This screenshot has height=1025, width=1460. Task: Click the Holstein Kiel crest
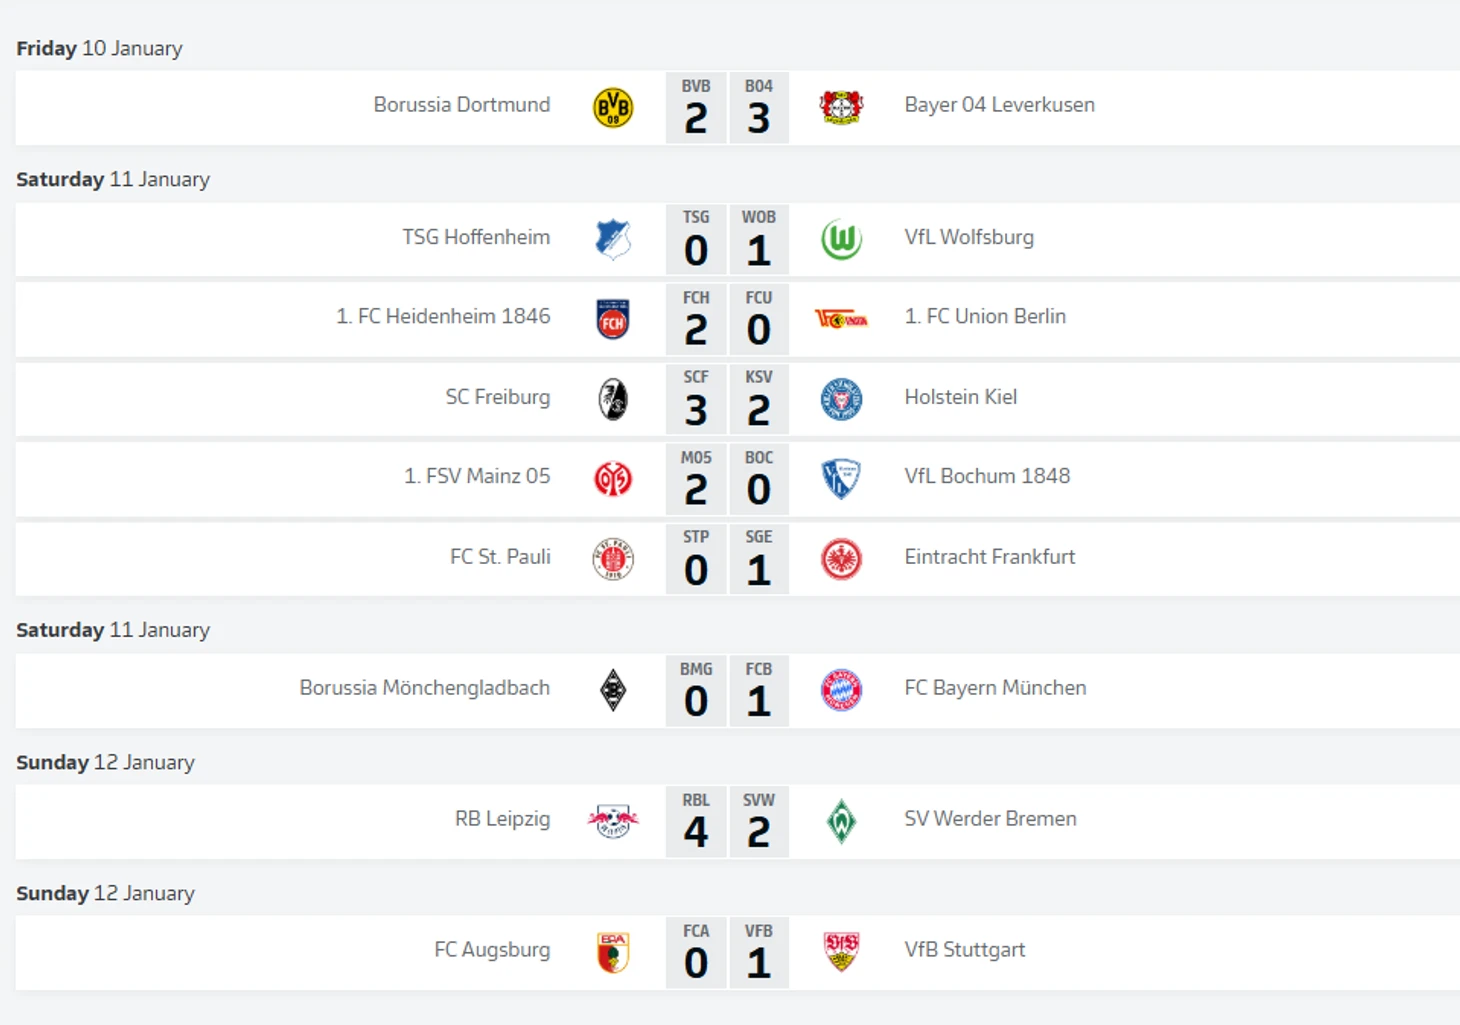pyautogui.click(x=841, y=399)
